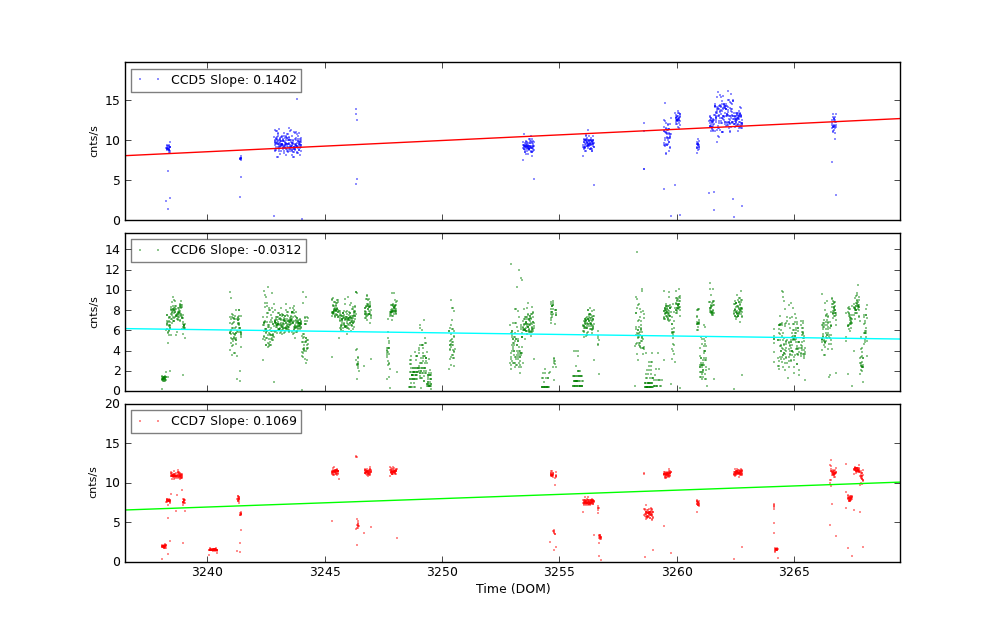Click the CCD6 Slope: -0.0312 legend
The width and height of the screenshot is (1000, 624).
(218, 251)
